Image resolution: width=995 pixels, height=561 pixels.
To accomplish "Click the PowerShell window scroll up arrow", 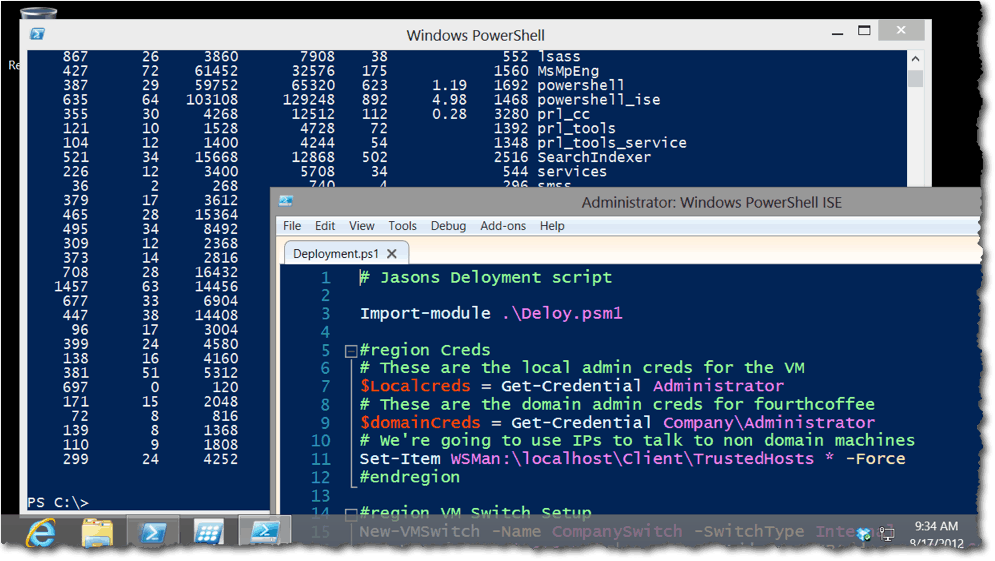I will [x=915, y=58].
